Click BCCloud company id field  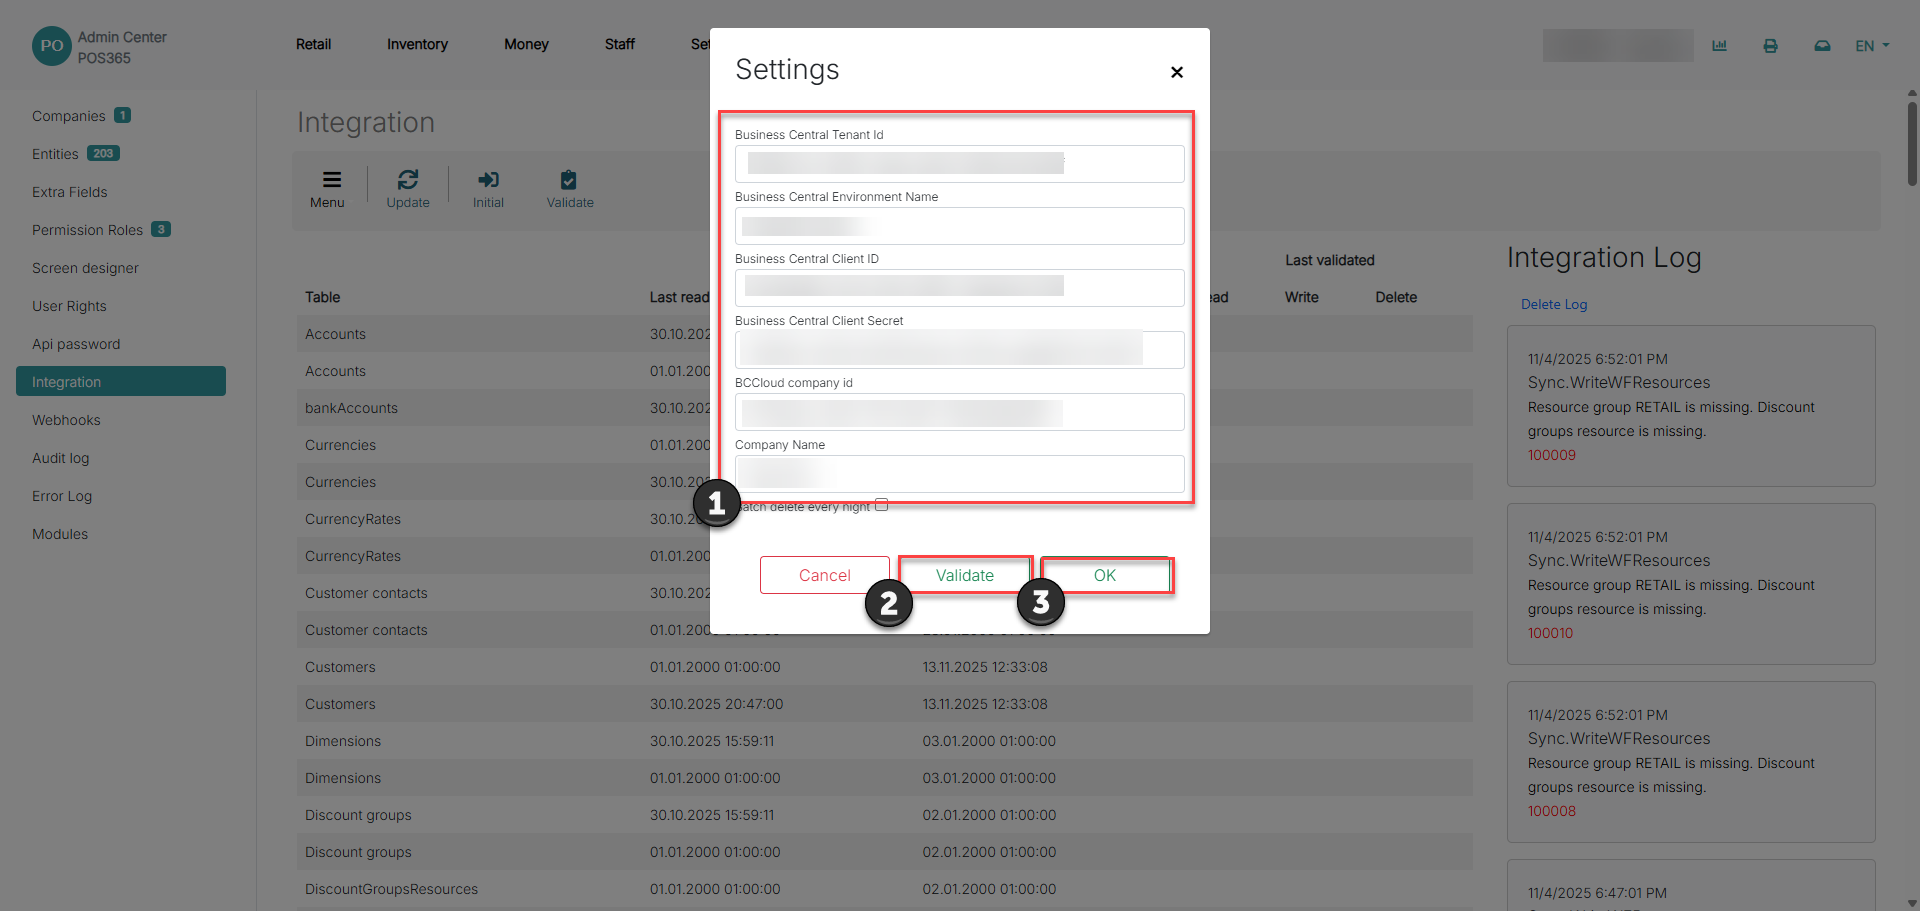960,412
